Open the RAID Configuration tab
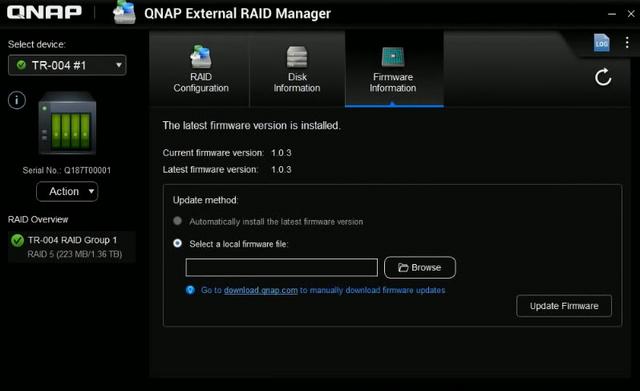 tap(200, 69)
